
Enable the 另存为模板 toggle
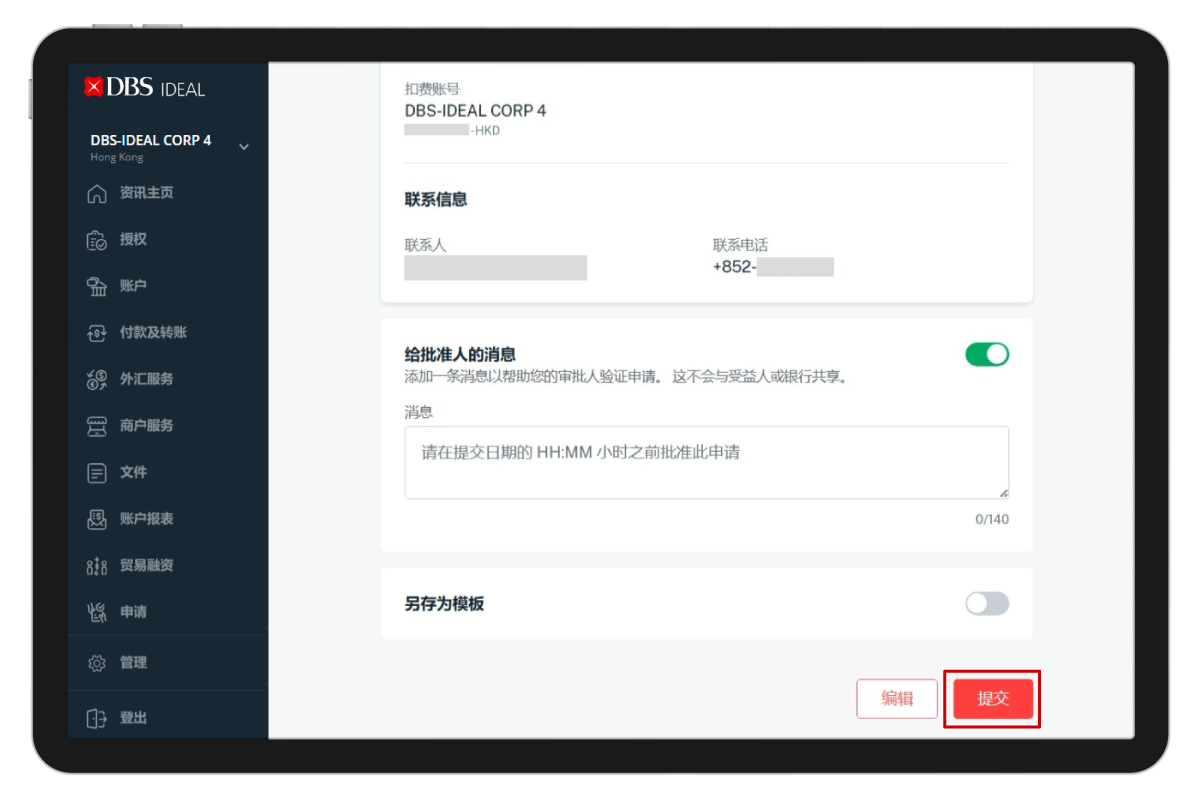coord(987,603)
